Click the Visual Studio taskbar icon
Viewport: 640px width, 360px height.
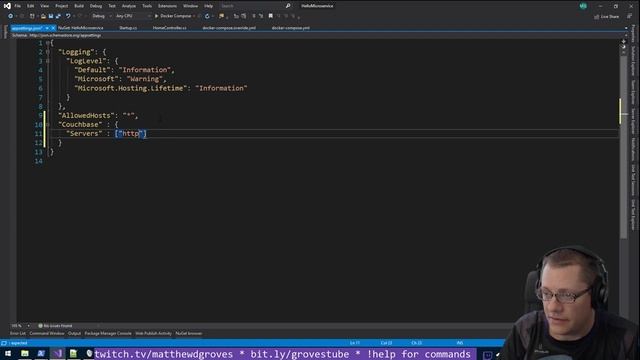click(58, 353)
